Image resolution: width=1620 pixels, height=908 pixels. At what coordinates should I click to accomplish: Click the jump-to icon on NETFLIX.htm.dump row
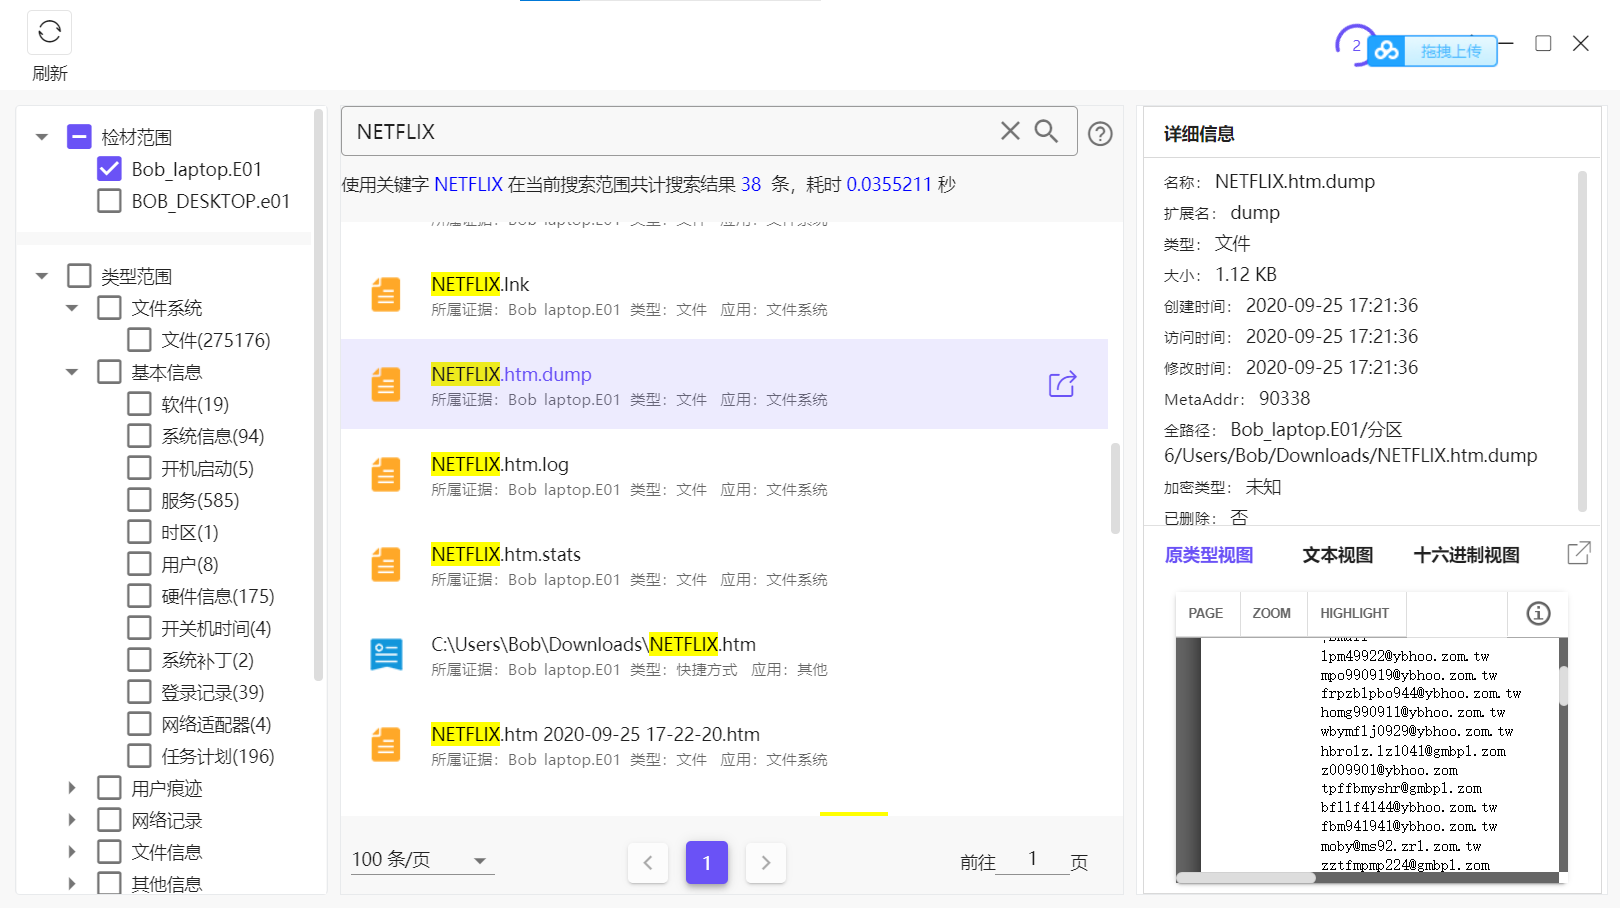click(x=1062, y=384)
